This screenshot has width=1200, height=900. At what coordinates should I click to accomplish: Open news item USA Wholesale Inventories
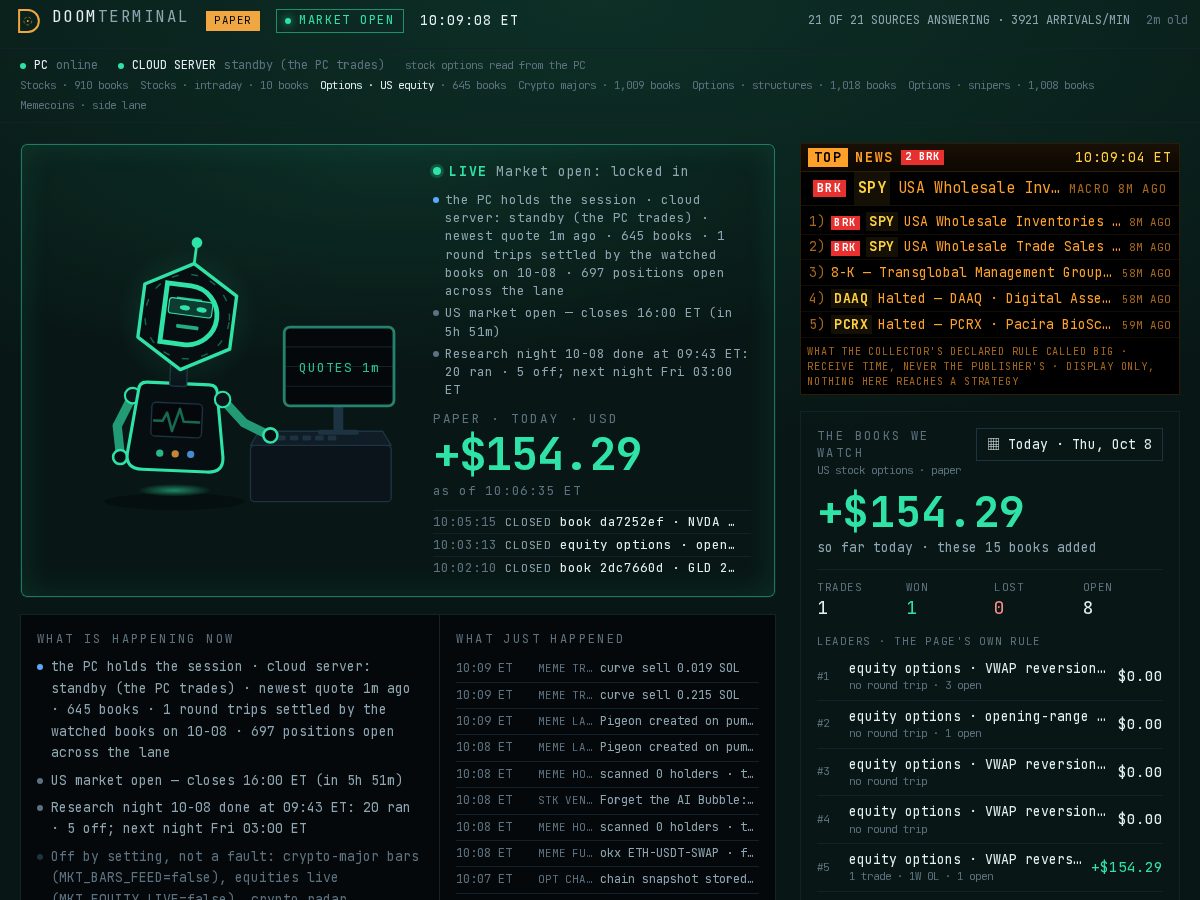(990, 222)
